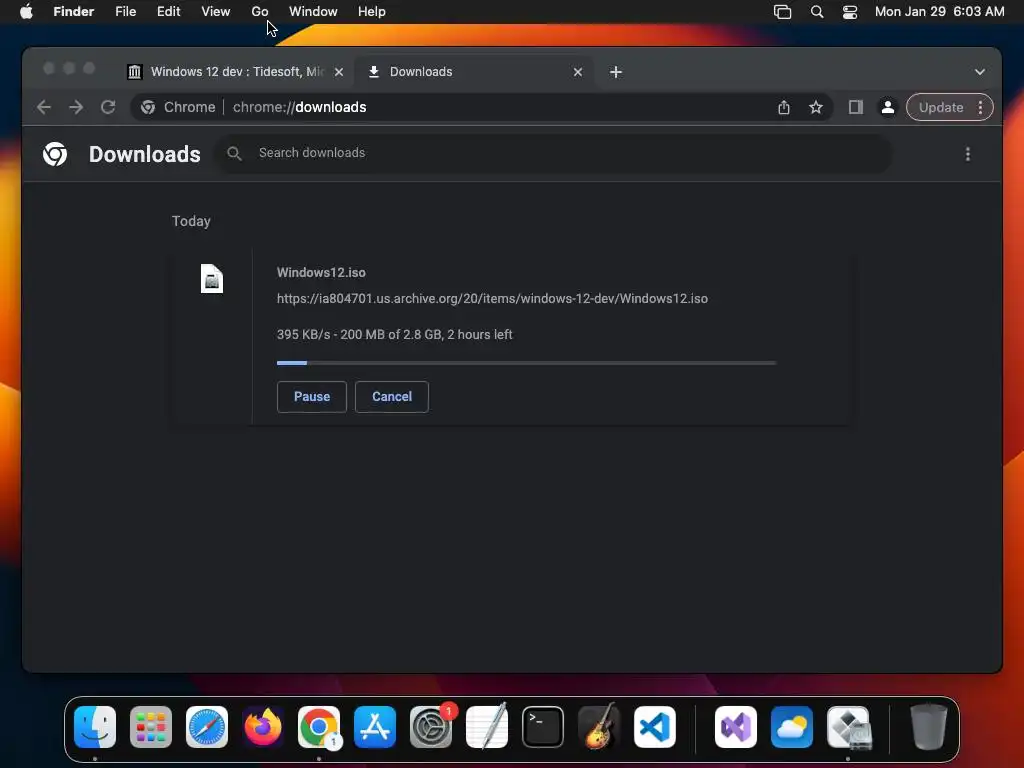Go forward in Chrome
1024x768 pixels.
pos(76,107)
